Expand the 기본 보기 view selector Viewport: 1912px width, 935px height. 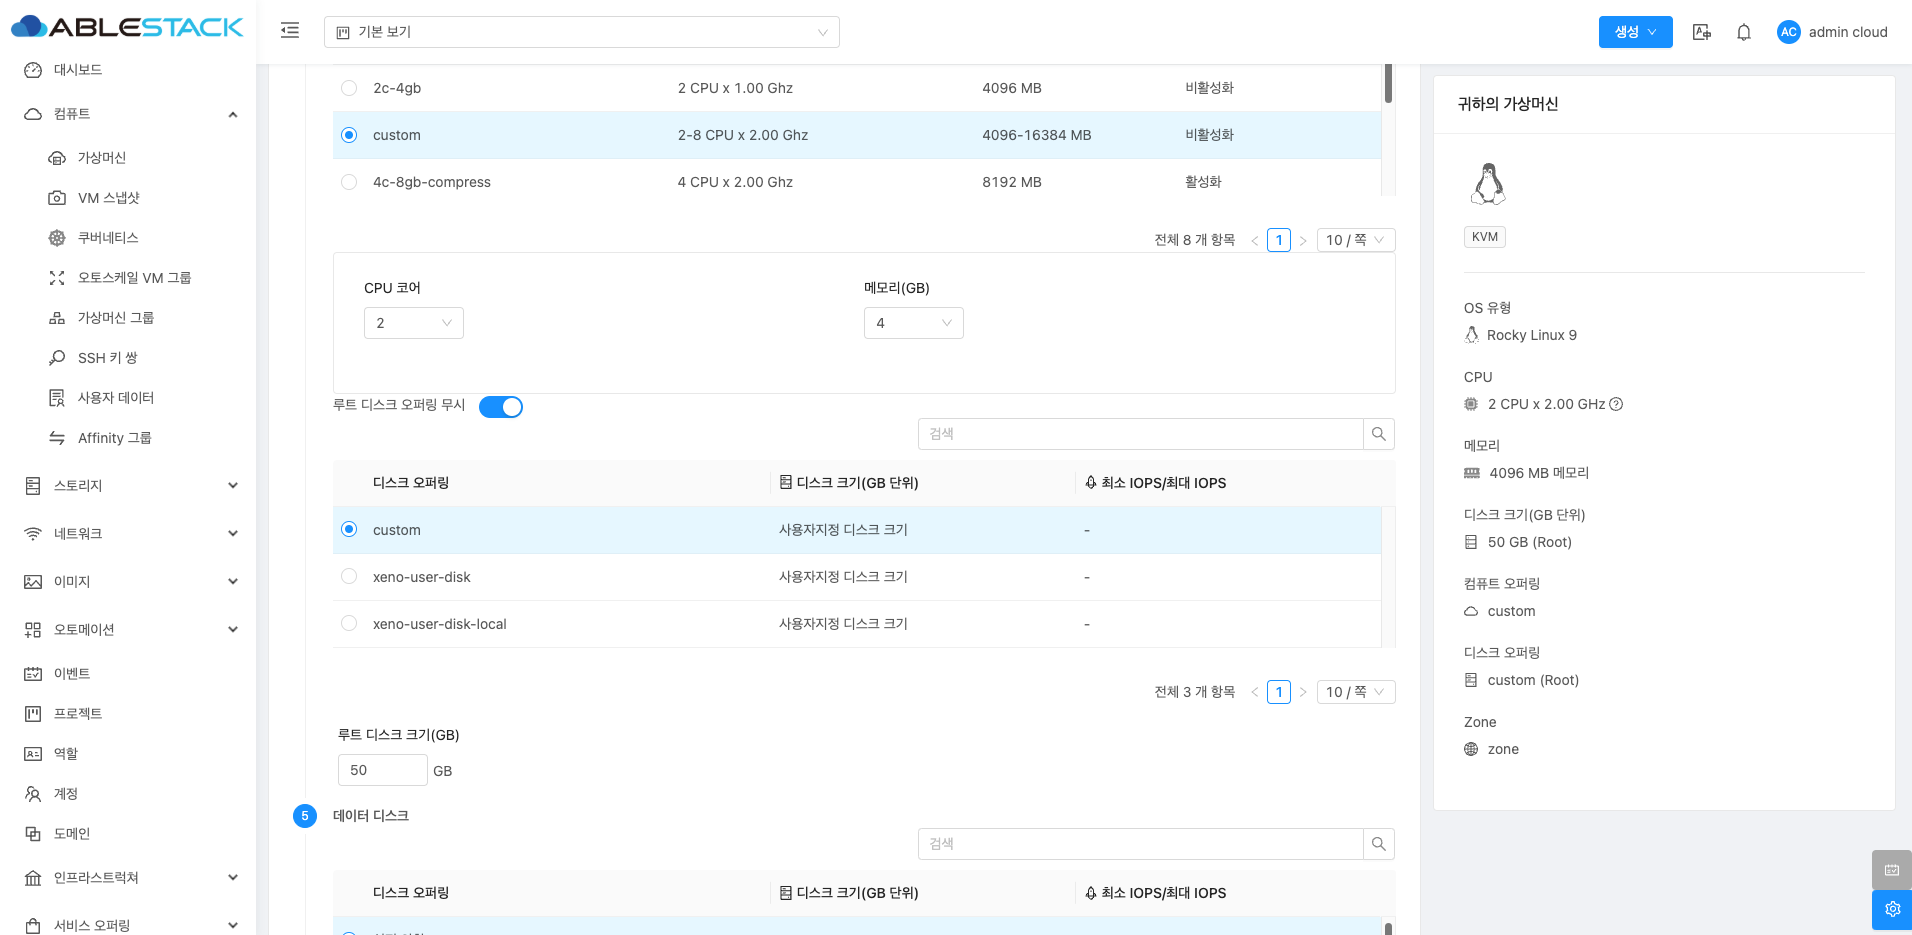(581, 32)
